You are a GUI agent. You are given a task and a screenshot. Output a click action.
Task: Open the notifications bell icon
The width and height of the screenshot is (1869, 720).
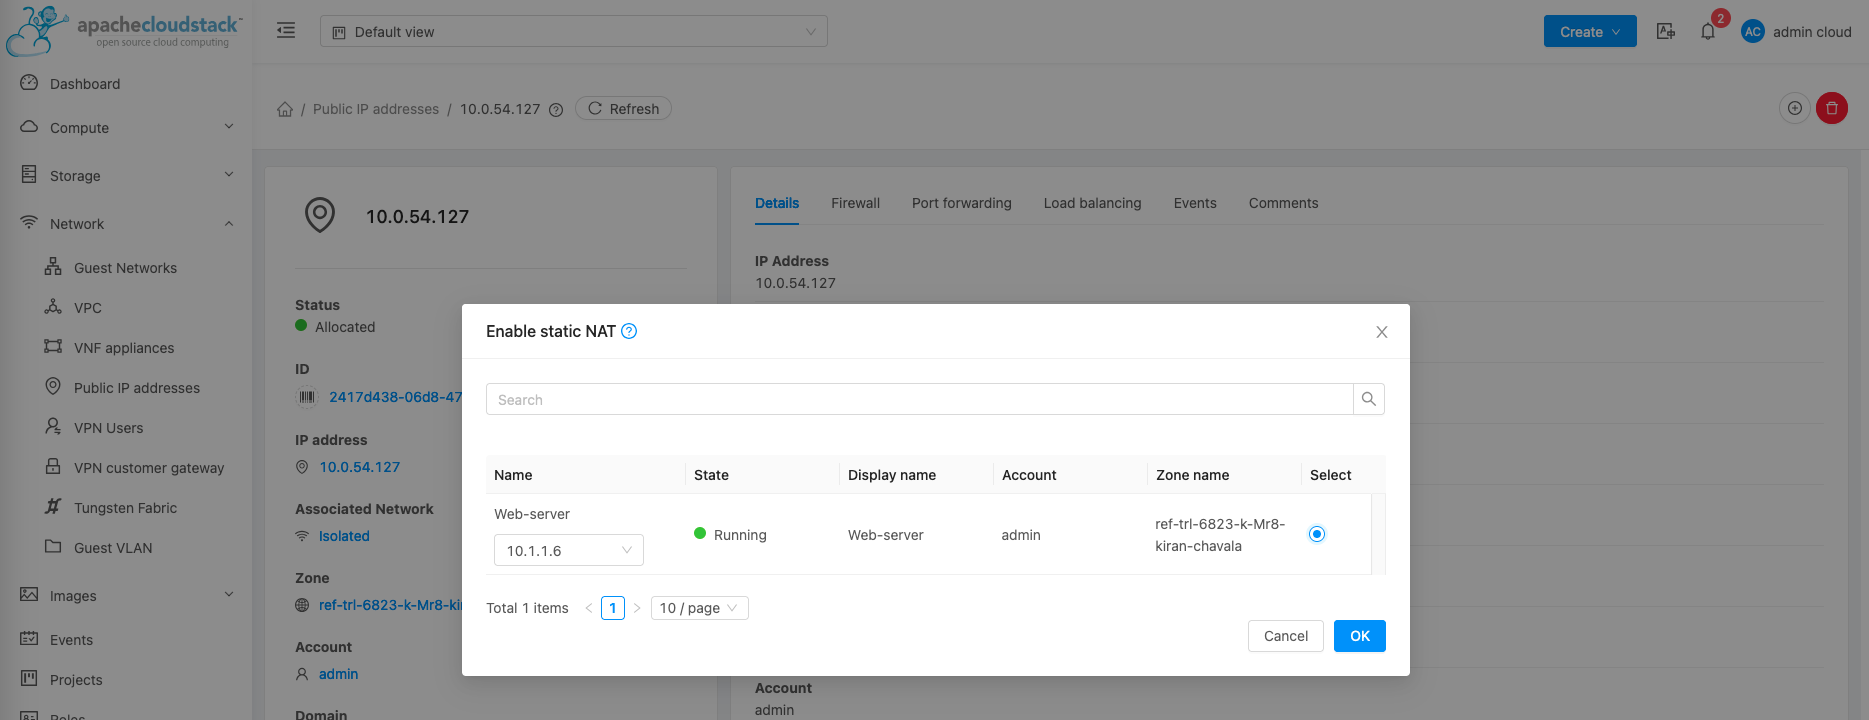(x=1708, y=32)
